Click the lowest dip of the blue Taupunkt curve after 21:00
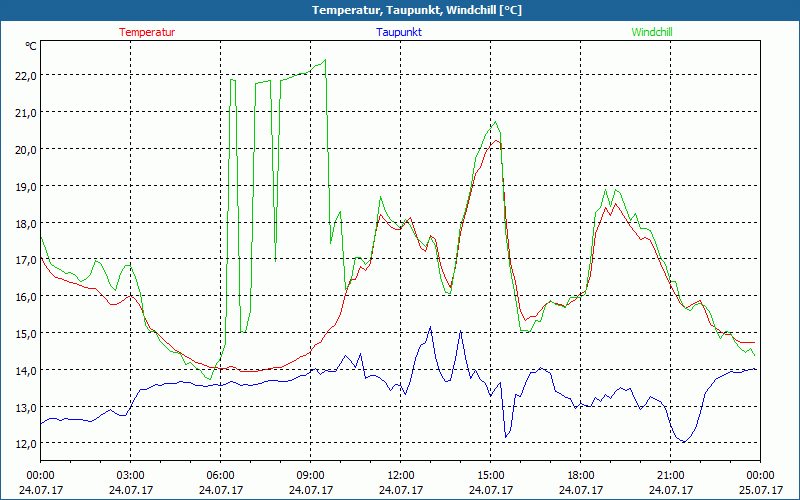Viewport: 800px width, 500px height. pyautogui.click(x=683, y=441)
